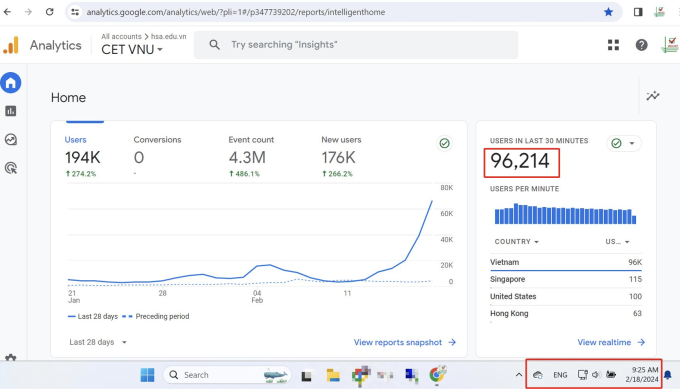This screenshot has height=392, width=680.
Task: Bookmark page with the star icon
Action: (608, 12)
